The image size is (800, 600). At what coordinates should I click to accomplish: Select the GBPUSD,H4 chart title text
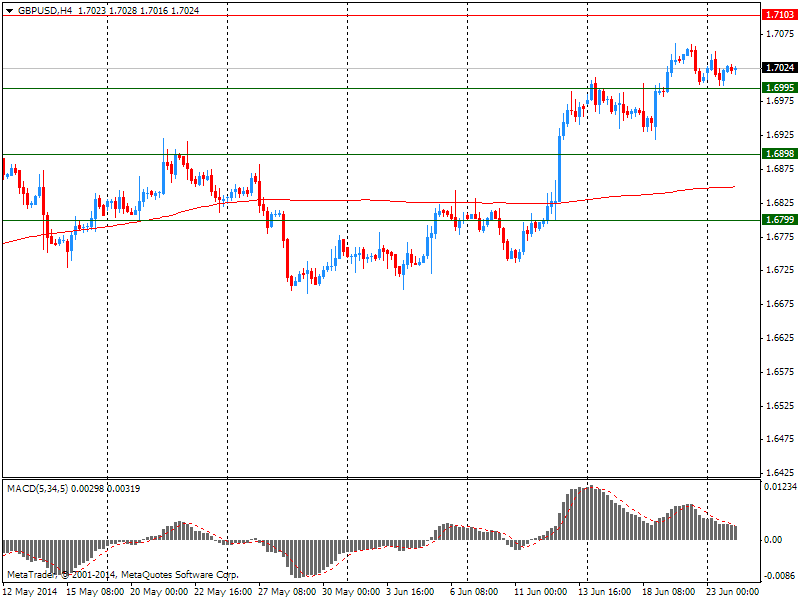pos(45,11)
